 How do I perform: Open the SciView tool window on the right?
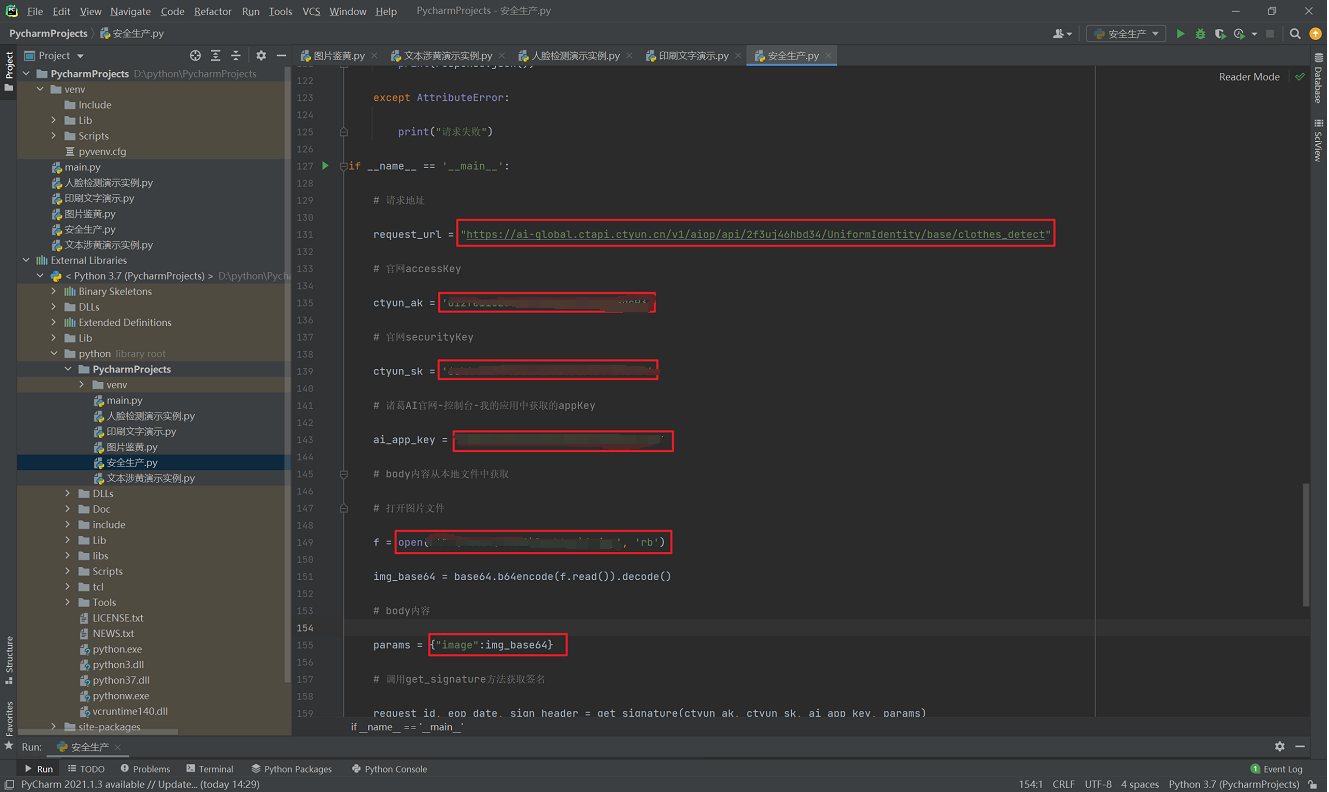coord(1318,142)
